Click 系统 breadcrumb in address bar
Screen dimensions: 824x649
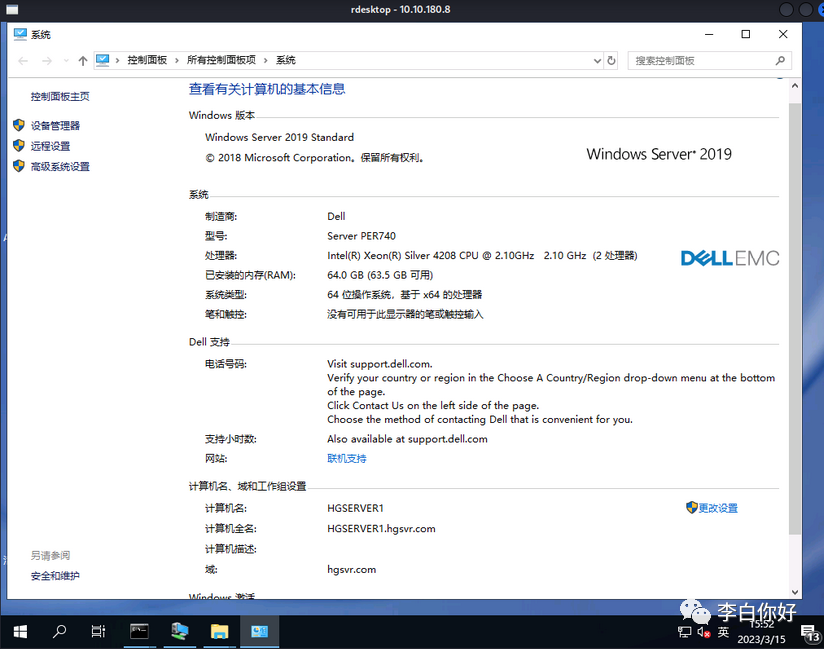pyautogui.click(x=285, y=60)
